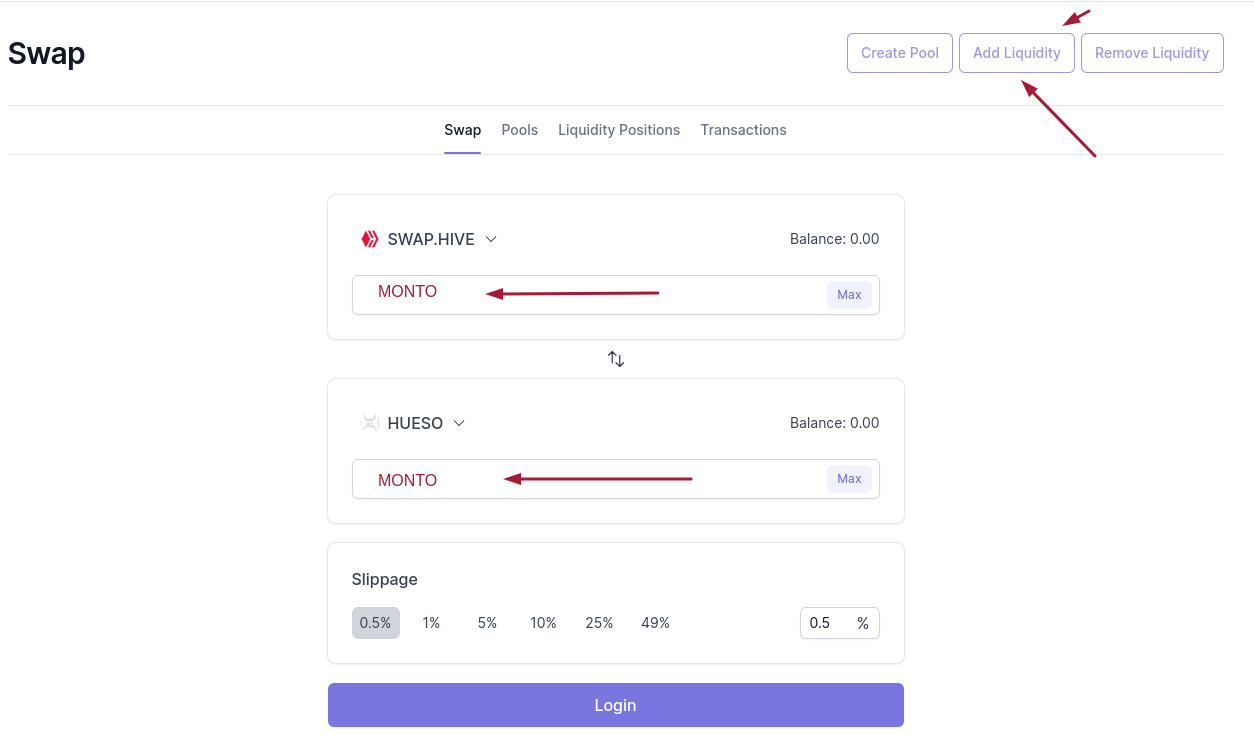This screenshot has height=747, width=1254.
Task: Click the HUESO token name
Action: click(x=415, y=423)
